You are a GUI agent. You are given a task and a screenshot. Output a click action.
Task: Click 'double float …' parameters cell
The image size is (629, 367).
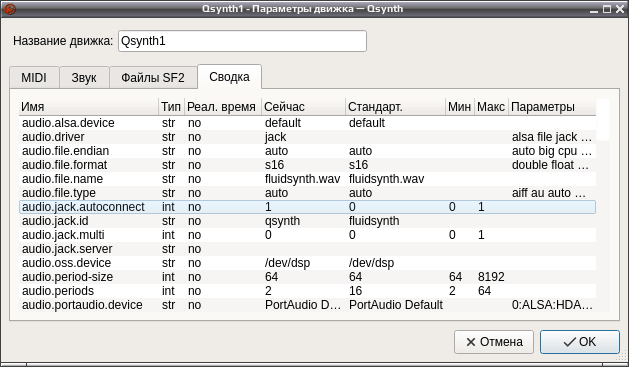tap(550, 165)
